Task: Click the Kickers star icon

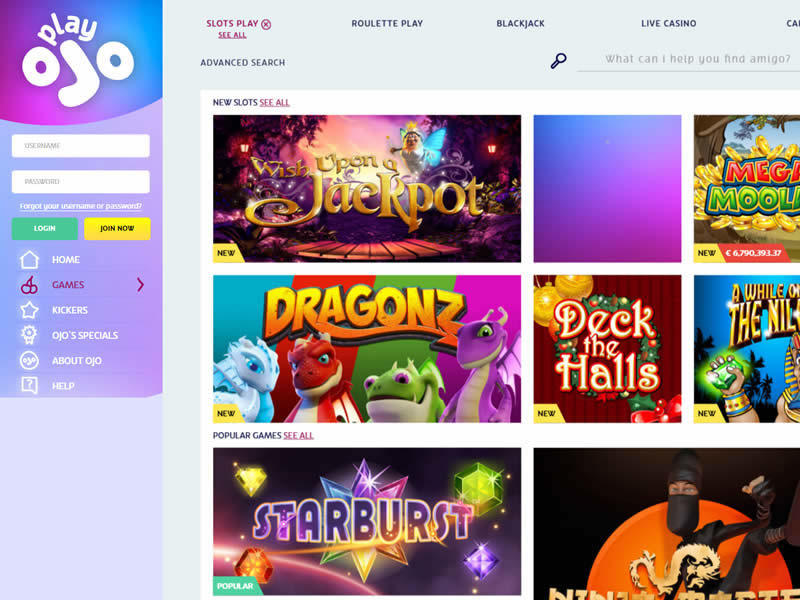Action: (29, 310)
